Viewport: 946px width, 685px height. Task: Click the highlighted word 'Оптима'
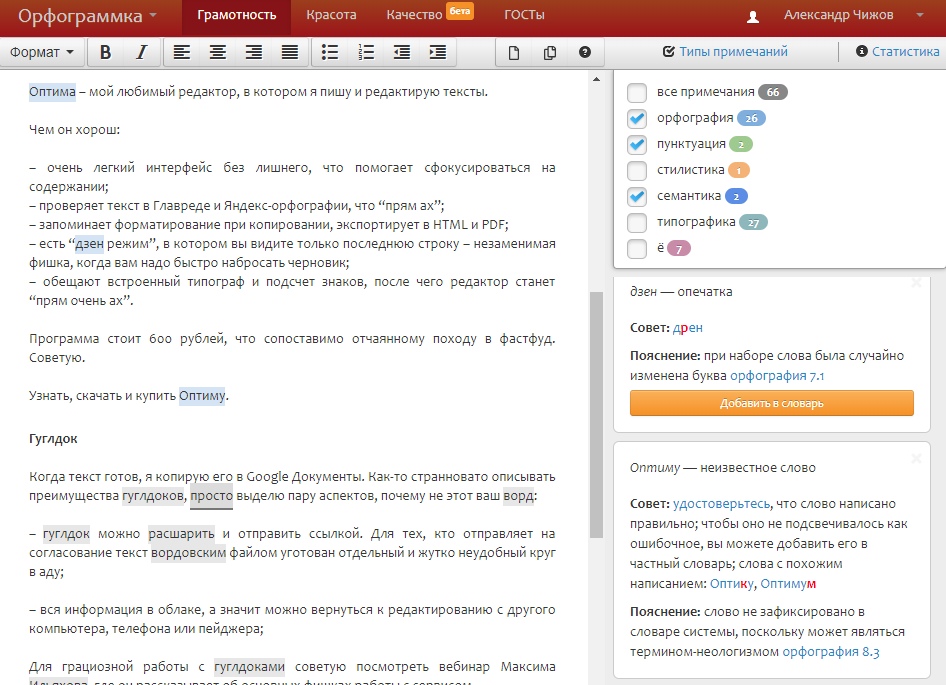point(52,92)
